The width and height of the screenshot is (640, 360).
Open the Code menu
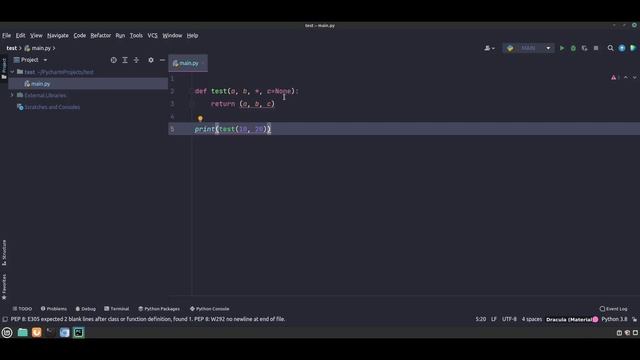(x=80, y=36)
